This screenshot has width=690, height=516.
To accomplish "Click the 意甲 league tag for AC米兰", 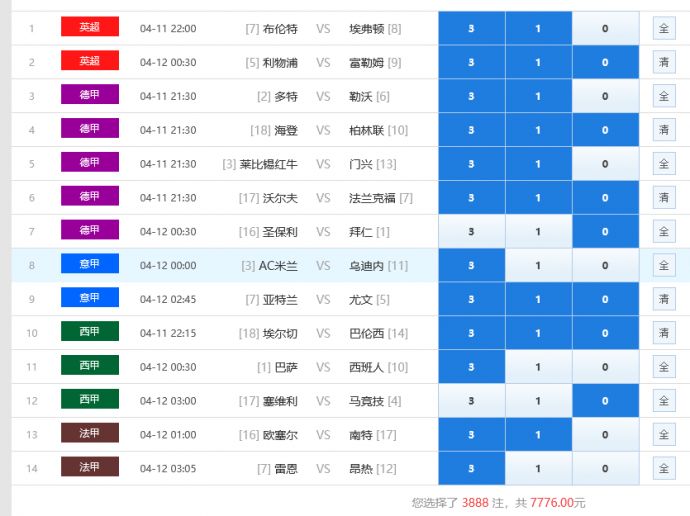I will click(89, 265).
